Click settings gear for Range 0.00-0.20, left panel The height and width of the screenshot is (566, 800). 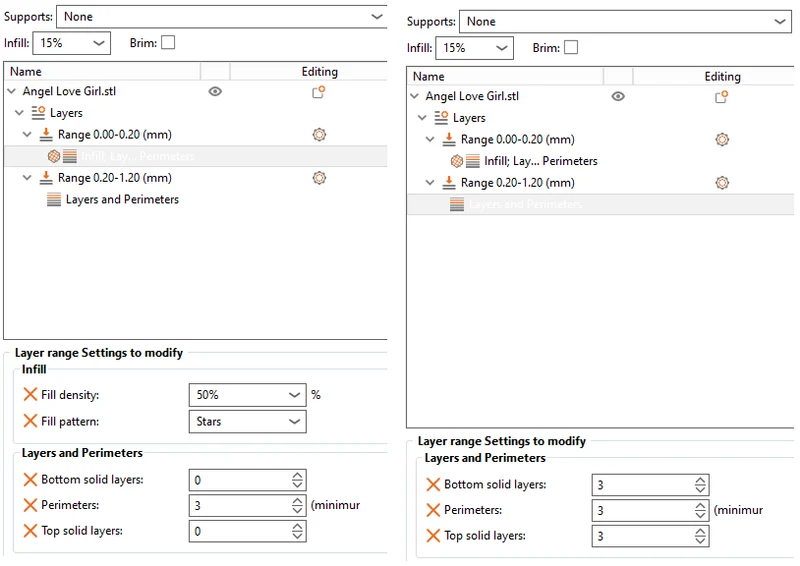(319, 135)
